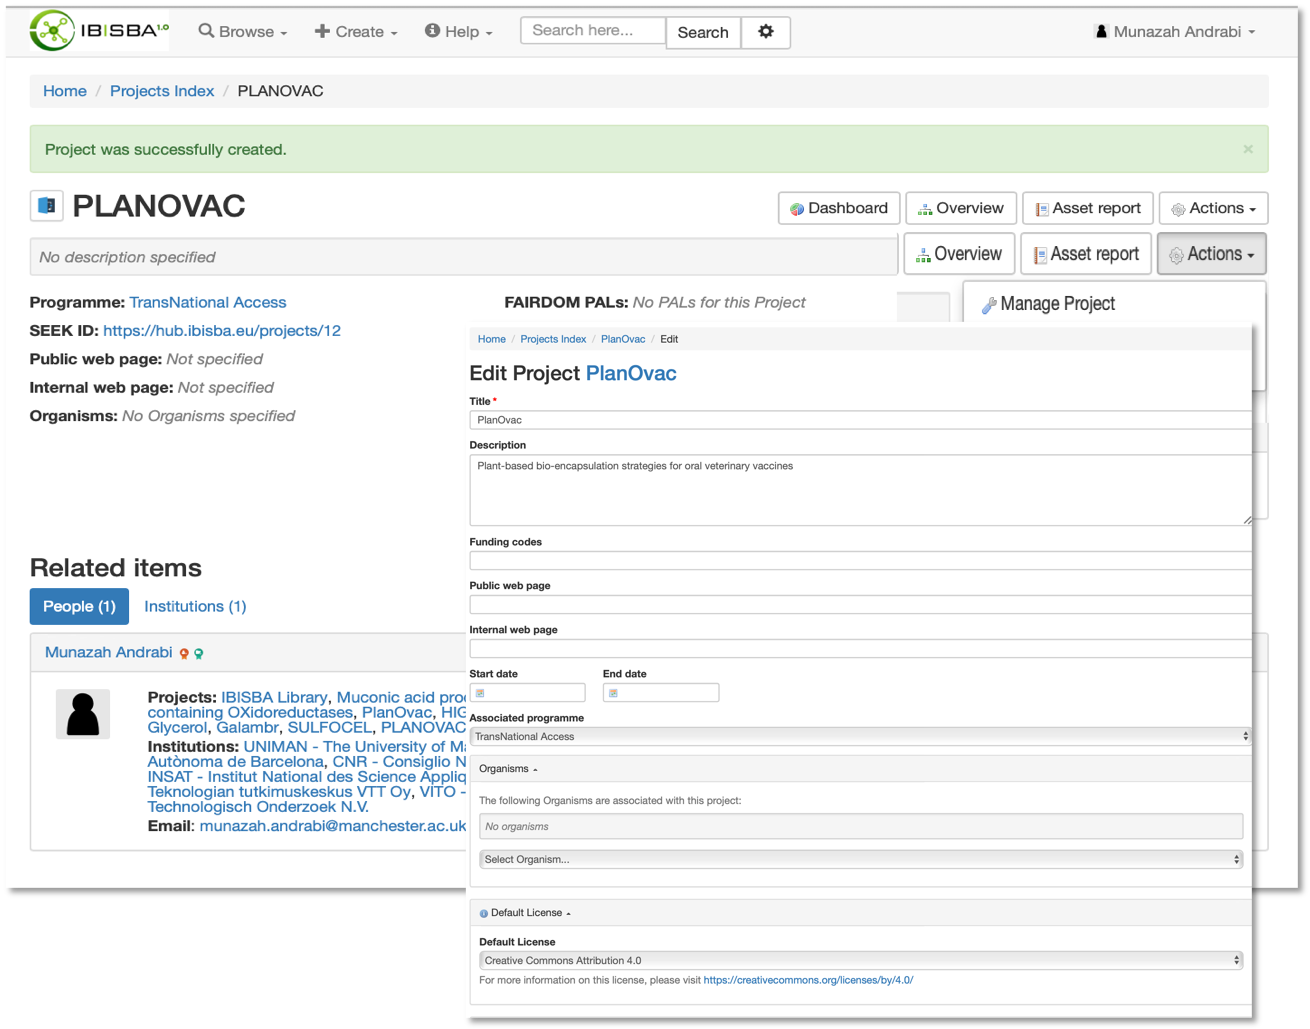Image resolution: width=1310 pixels, height=1029 pixels.
Task: Open the TransNational Access programme link
Action: coord(208,302)
